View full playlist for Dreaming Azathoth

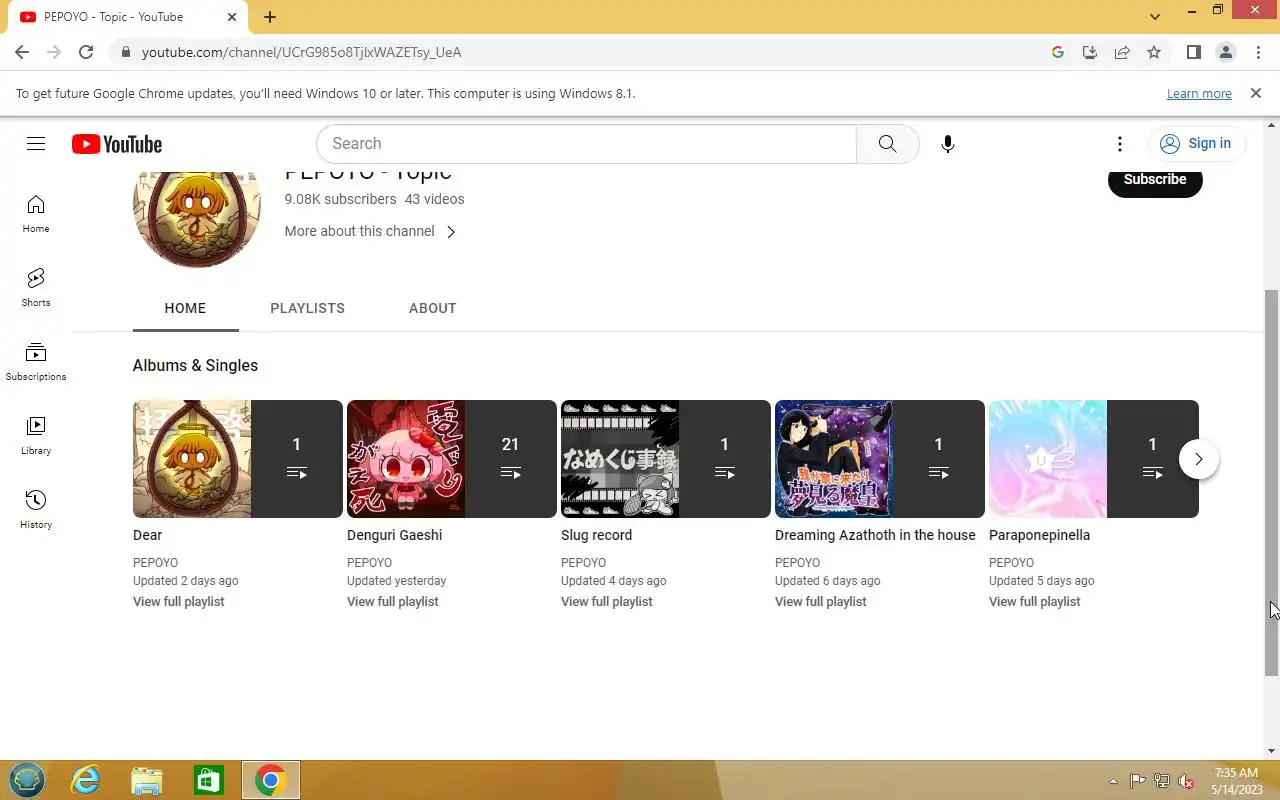820,602
